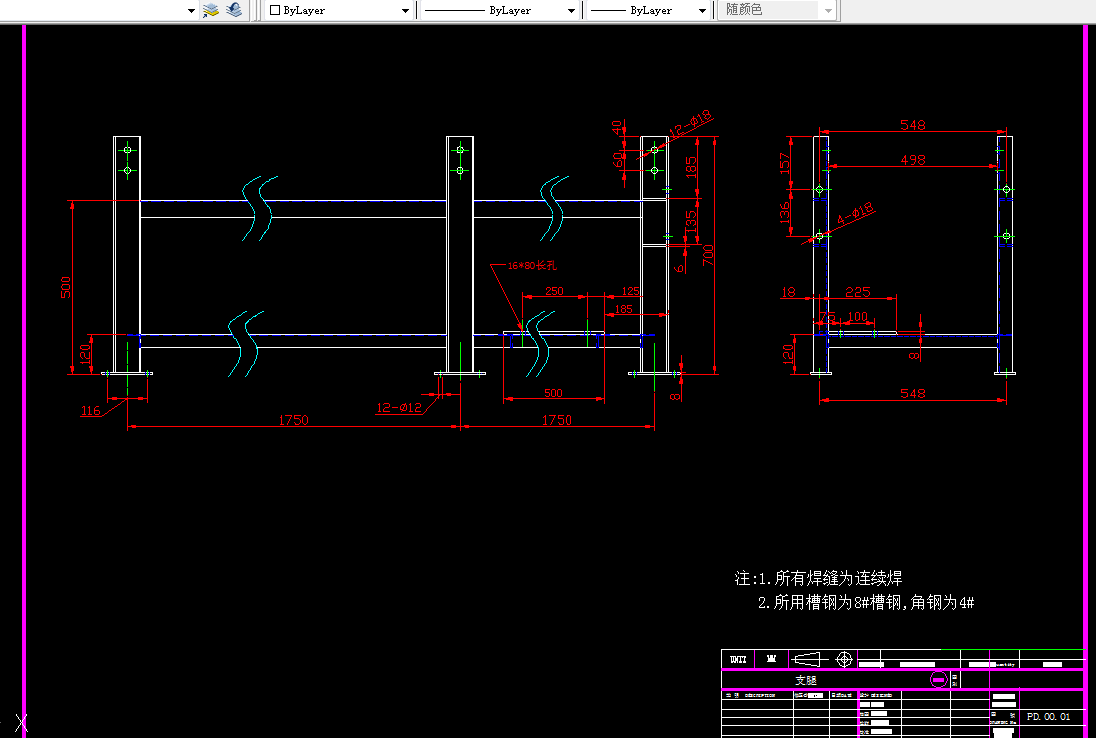This screenshot has height=738, width=1096.
Task: Click Make Object's Layer Current icon
Action: (x=210, y=10)
